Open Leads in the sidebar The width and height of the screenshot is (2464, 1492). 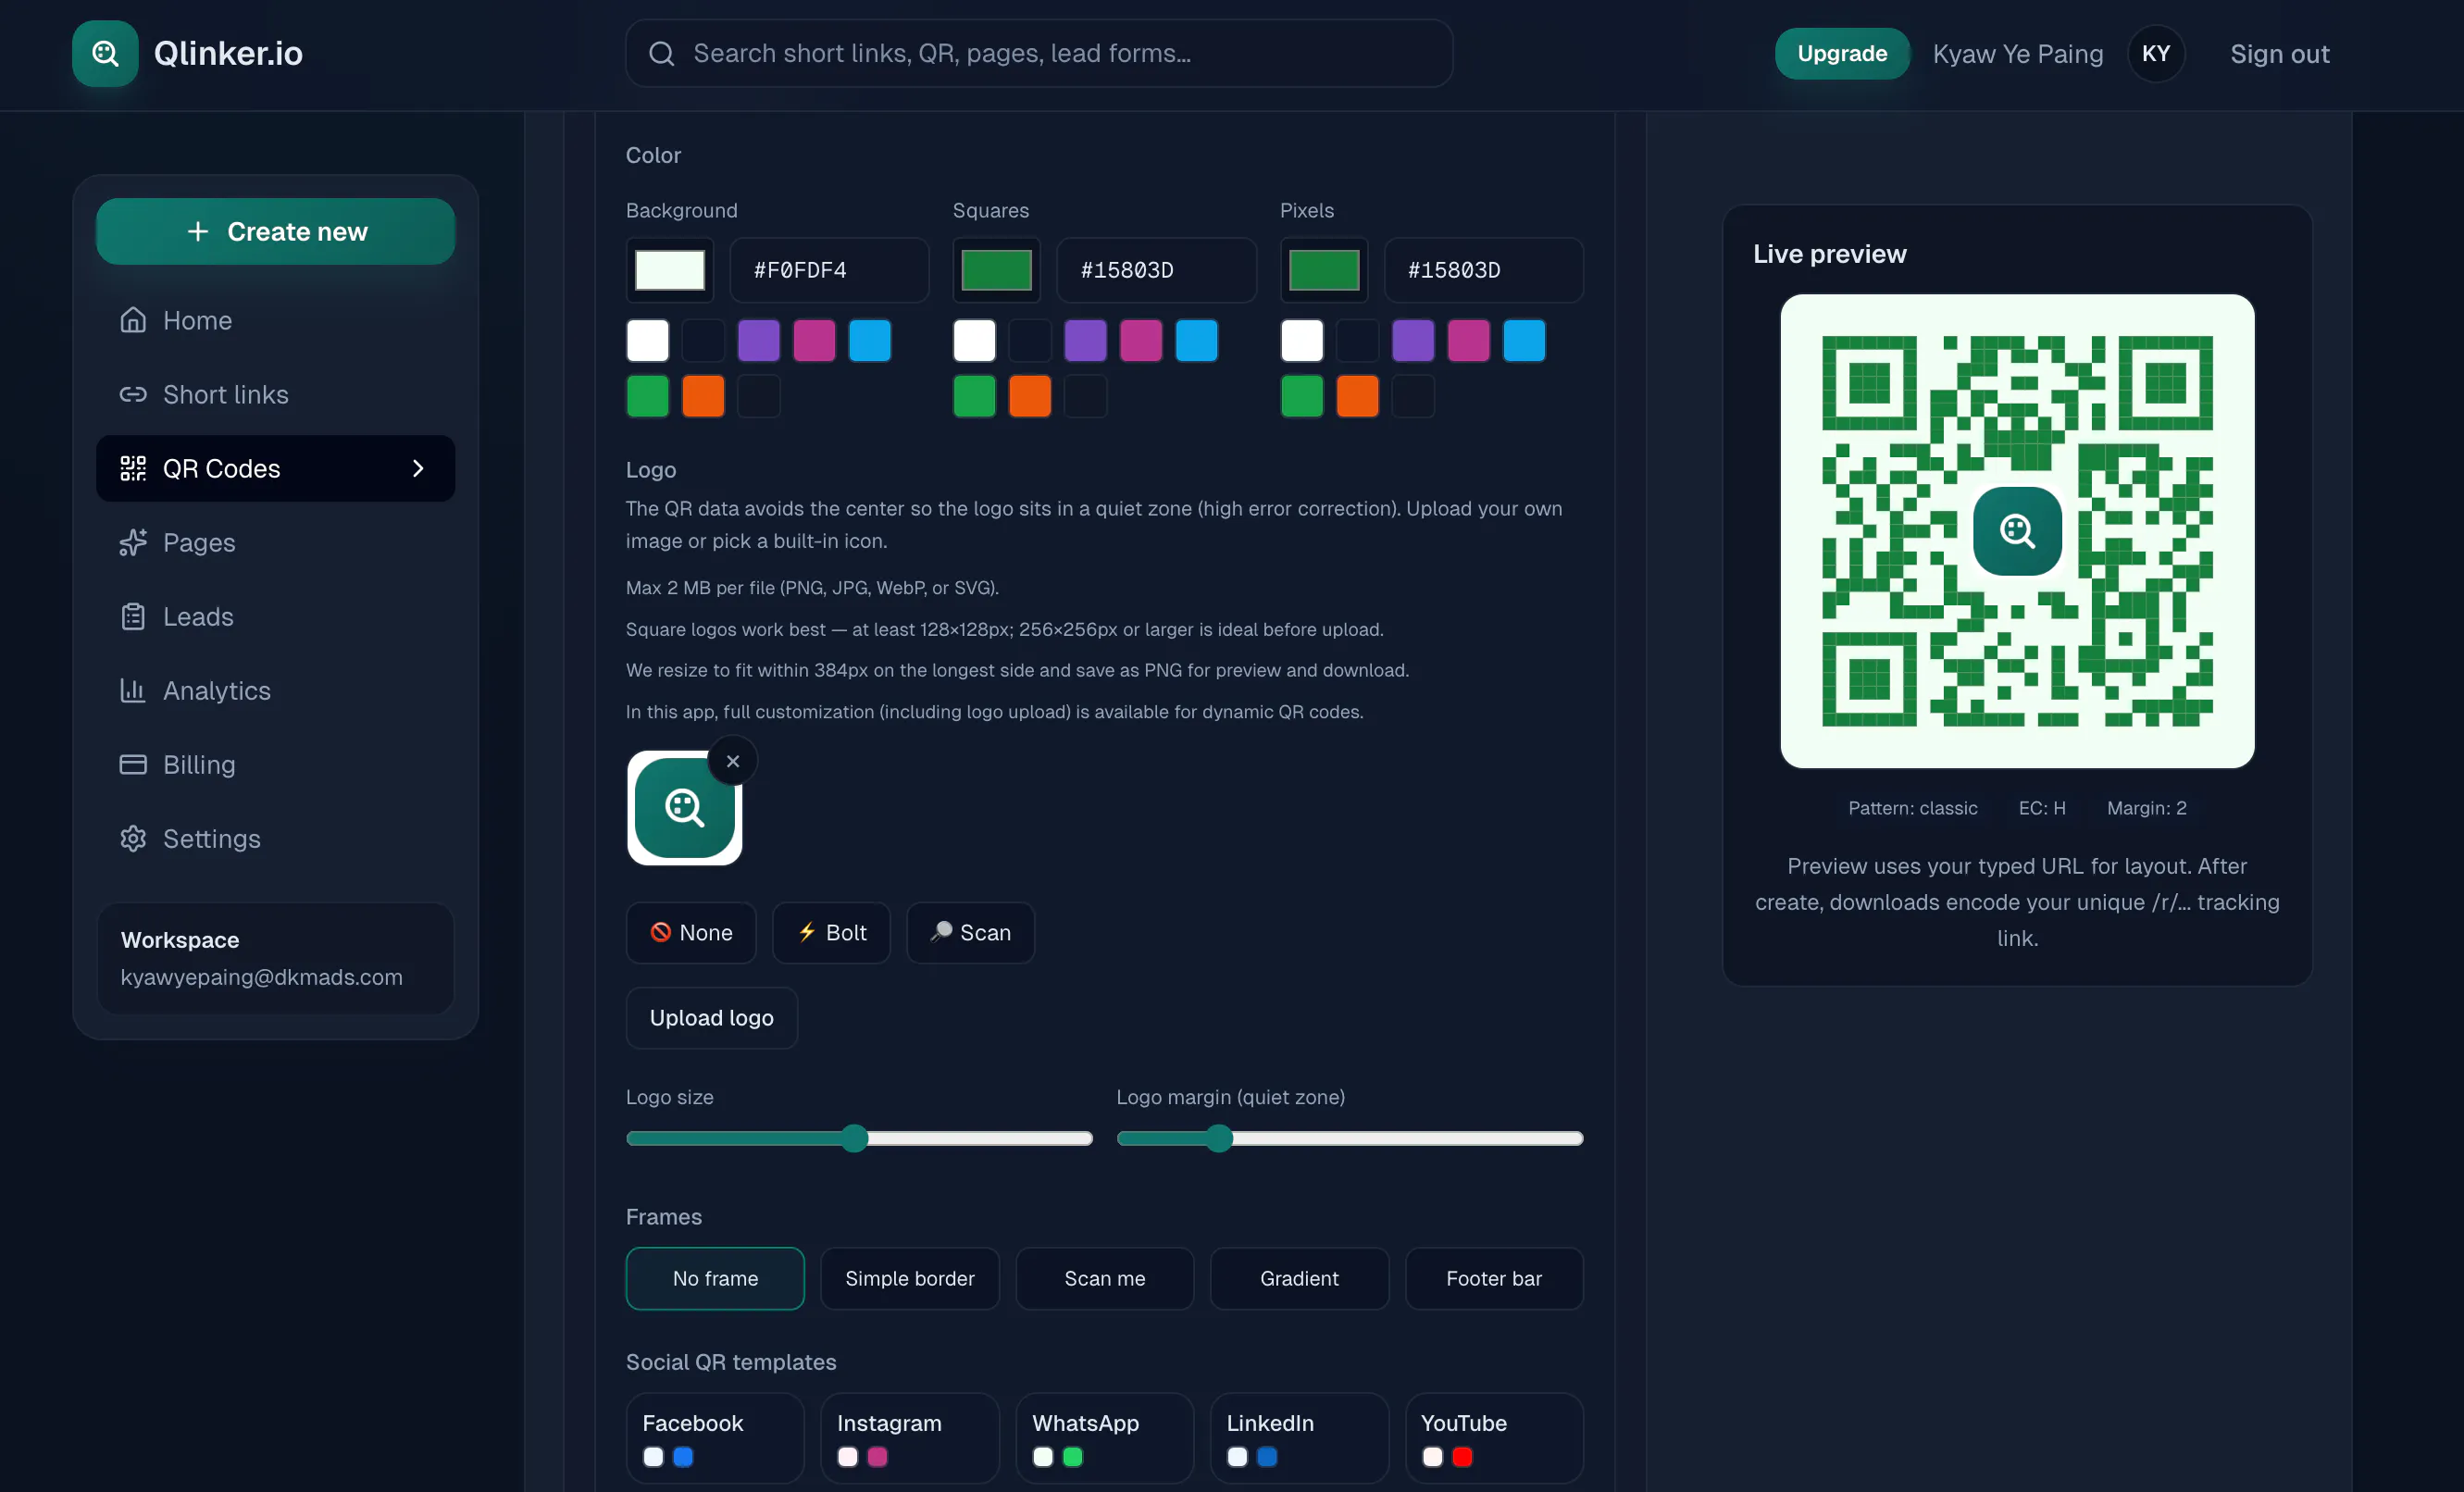coord(275,616)
